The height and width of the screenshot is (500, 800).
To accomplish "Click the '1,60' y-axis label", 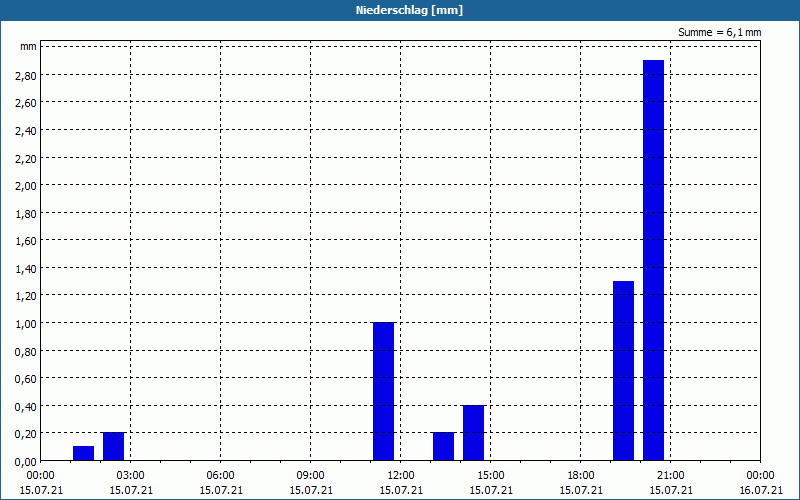I will [27, 241].
